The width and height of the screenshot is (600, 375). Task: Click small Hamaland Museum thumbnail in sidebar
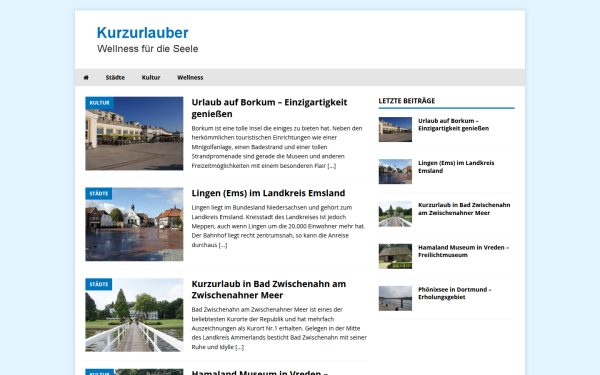coord(395,256)
